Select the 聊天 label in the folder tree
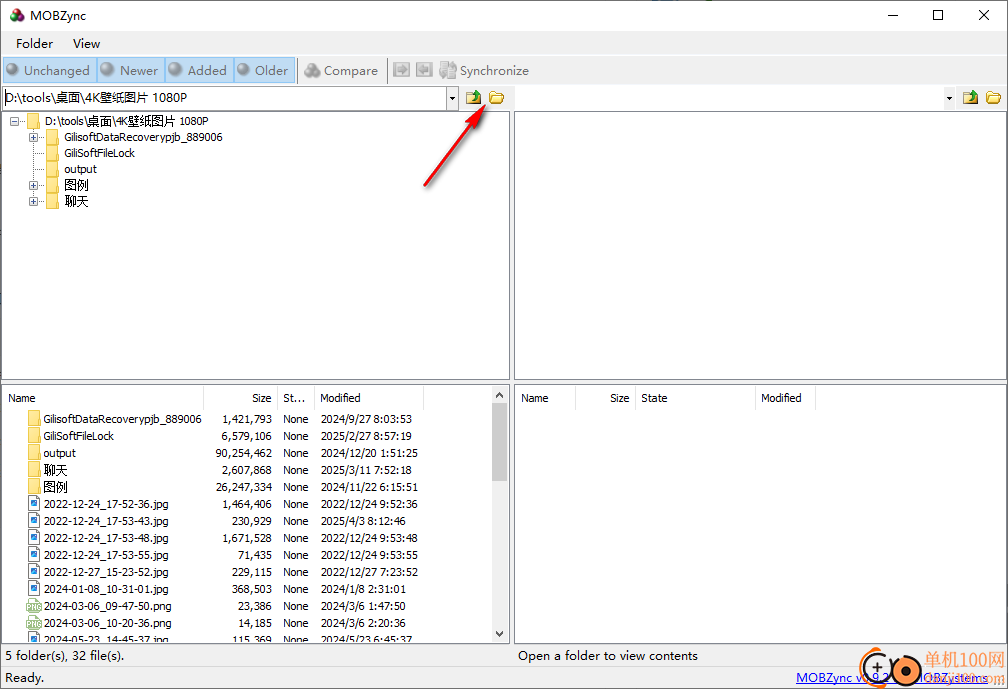 coord(76,201)
